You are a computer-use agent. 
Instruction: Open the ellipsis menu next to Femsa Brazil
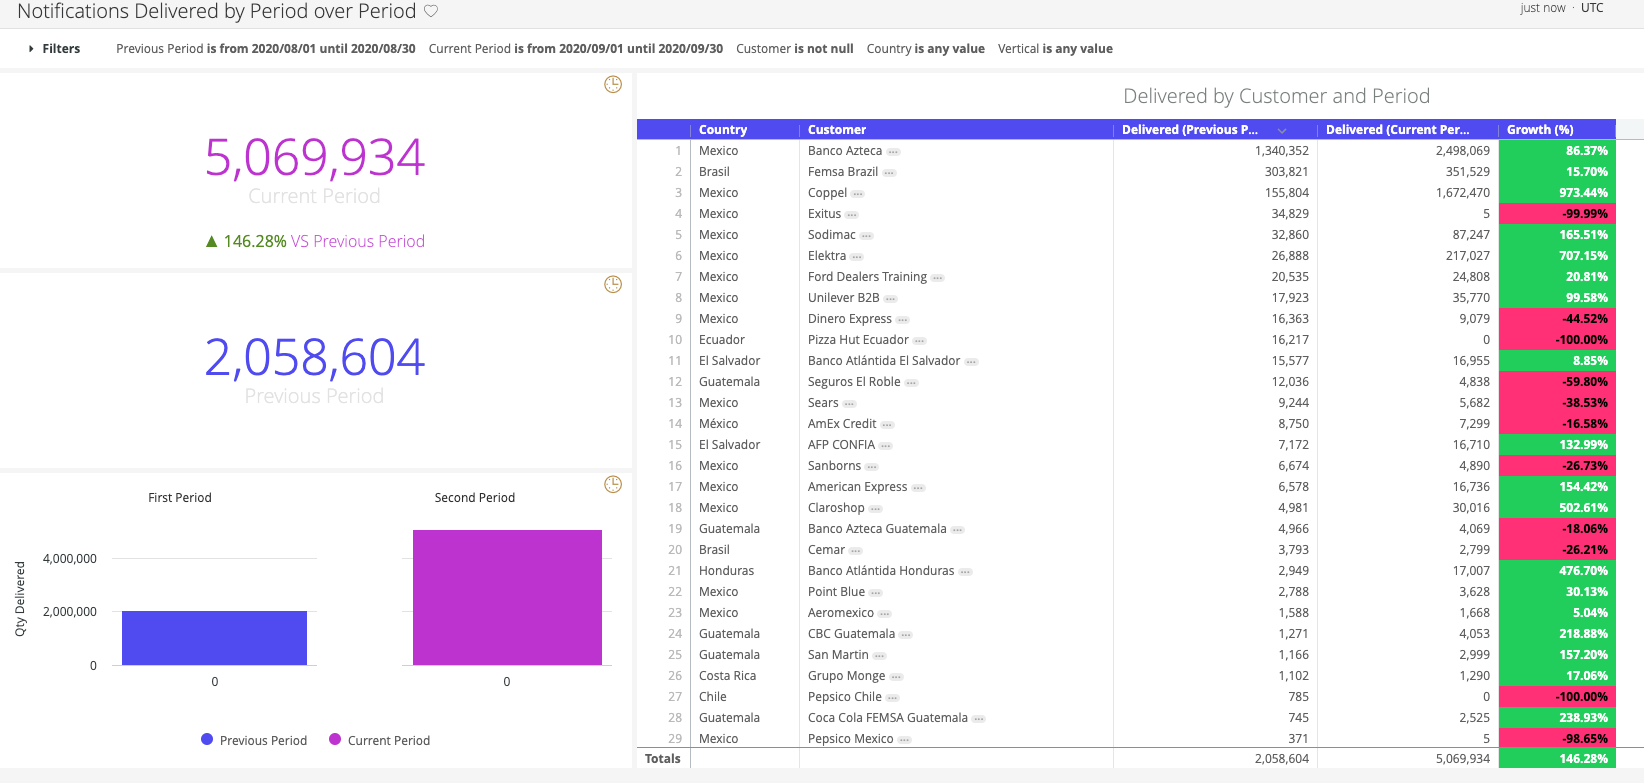(x=890, y=173)
